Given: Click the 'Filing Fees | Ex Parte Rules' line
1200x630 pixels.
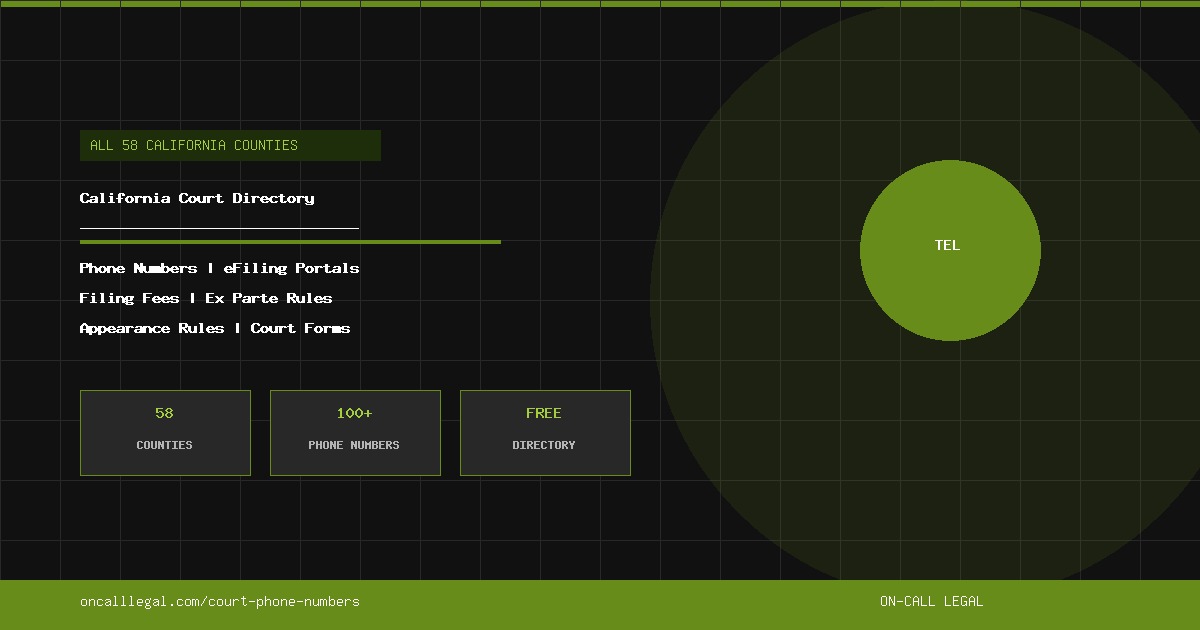Looking at the screenshot, I should (x=206, y=298).
